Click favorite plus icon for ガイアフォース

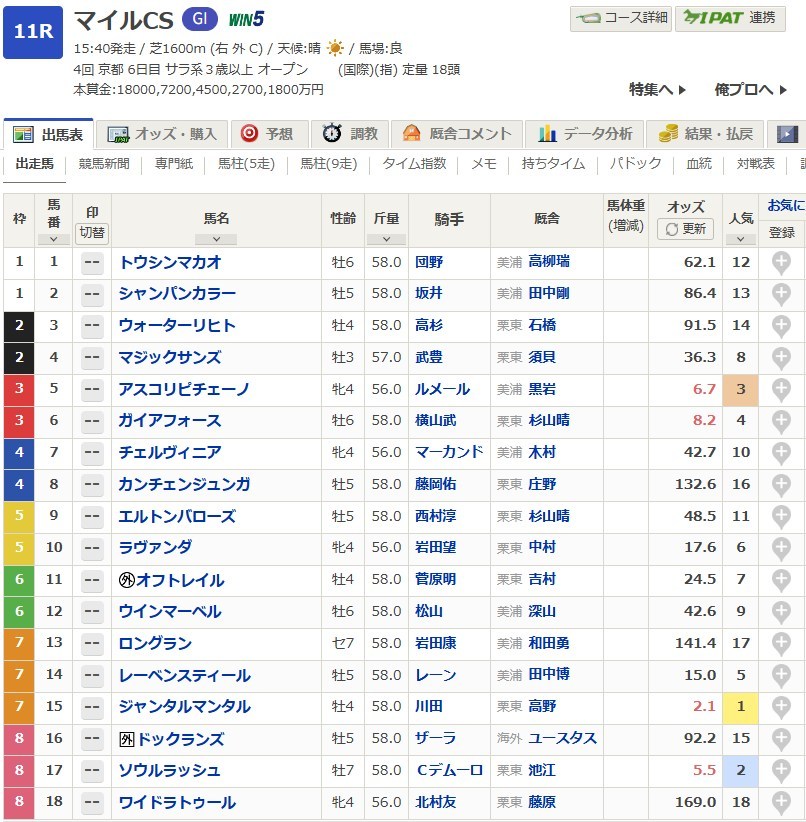click(x=781, y=421)
